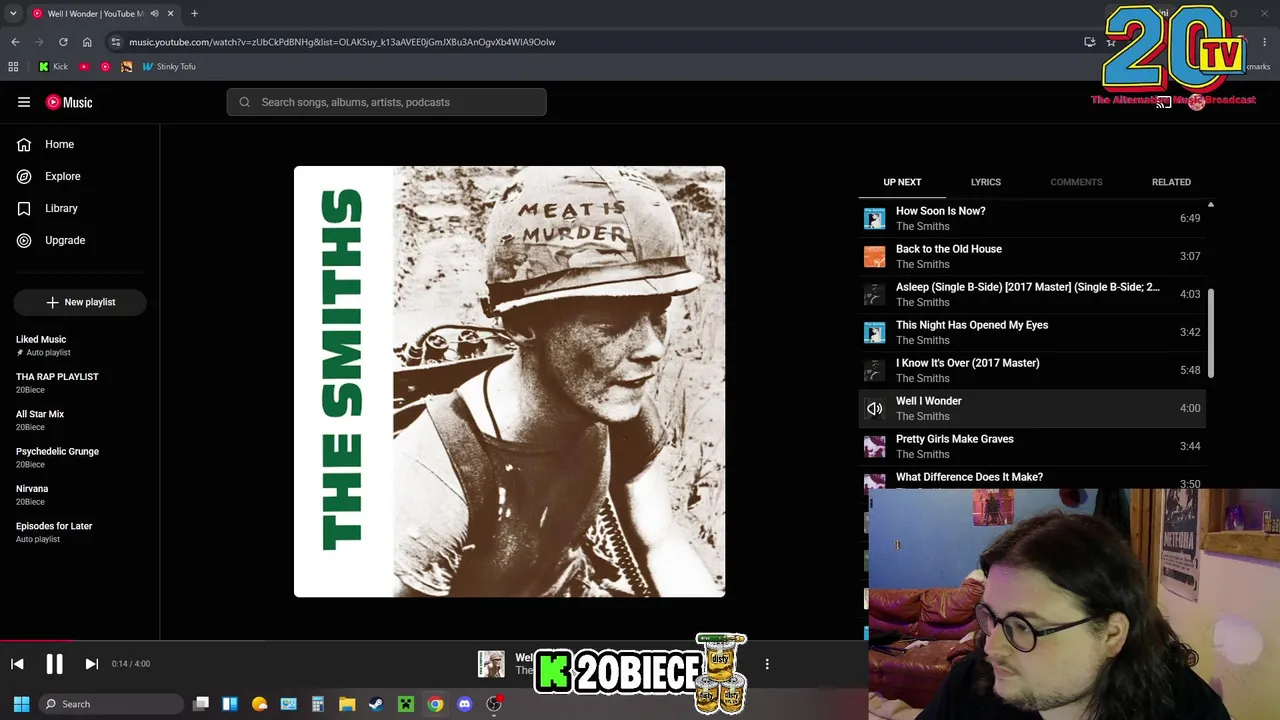Viewport: 1280px width, 720px height.
Task: Bookmark this page with the star icon
Action: pos(1111,42)
